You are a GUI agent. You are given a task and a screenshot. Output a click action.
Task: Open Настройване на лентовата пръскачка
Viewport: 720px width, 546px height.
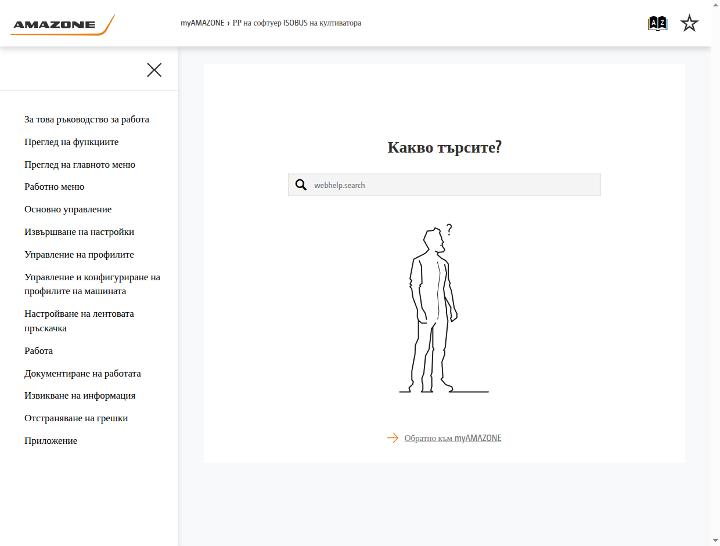point(79,321)
